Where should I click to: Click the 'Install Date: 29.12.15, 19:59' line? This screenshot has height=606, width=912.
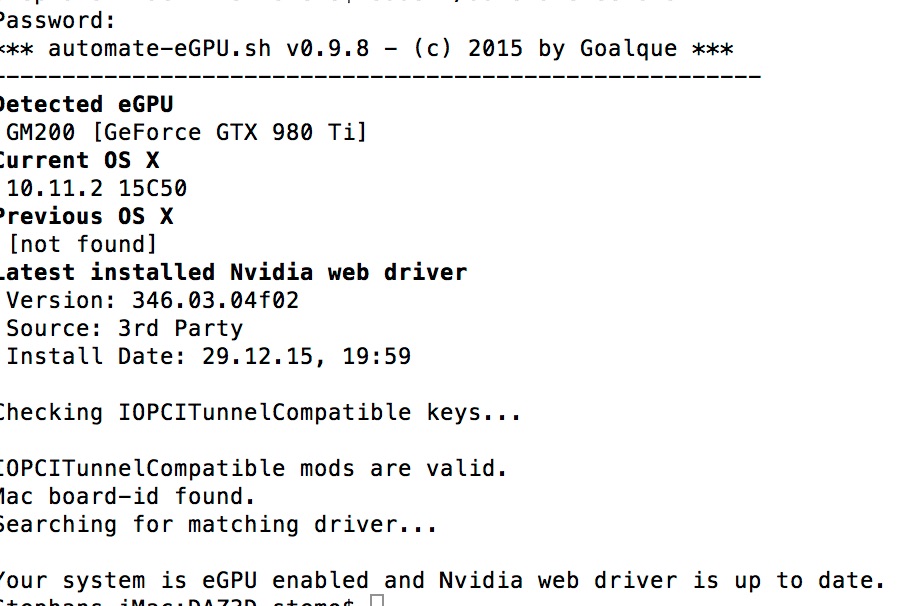pos(208,357)
